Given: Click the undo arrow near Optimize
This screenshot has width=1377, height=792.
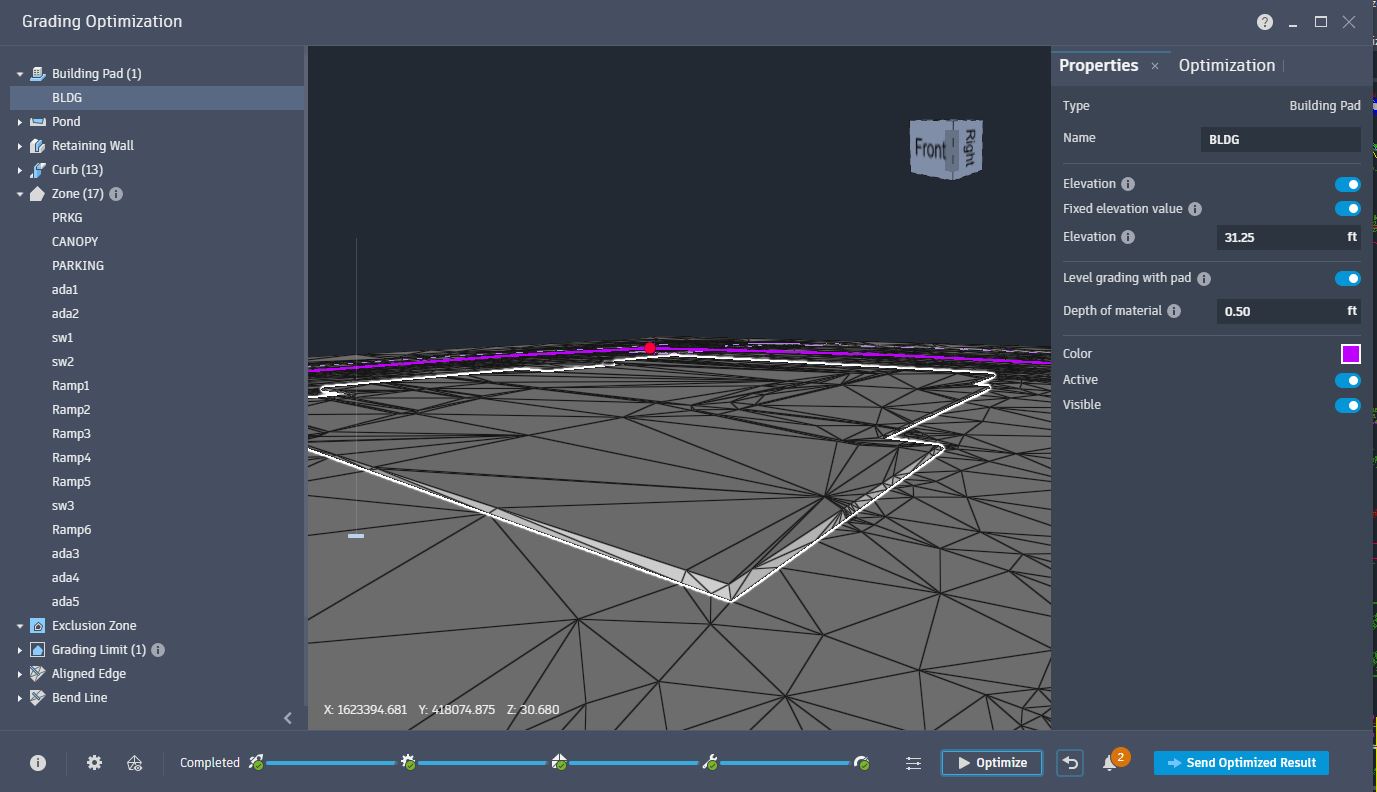Looking at the screenshot, I should pyautogui.click(x=1069, y=762).
